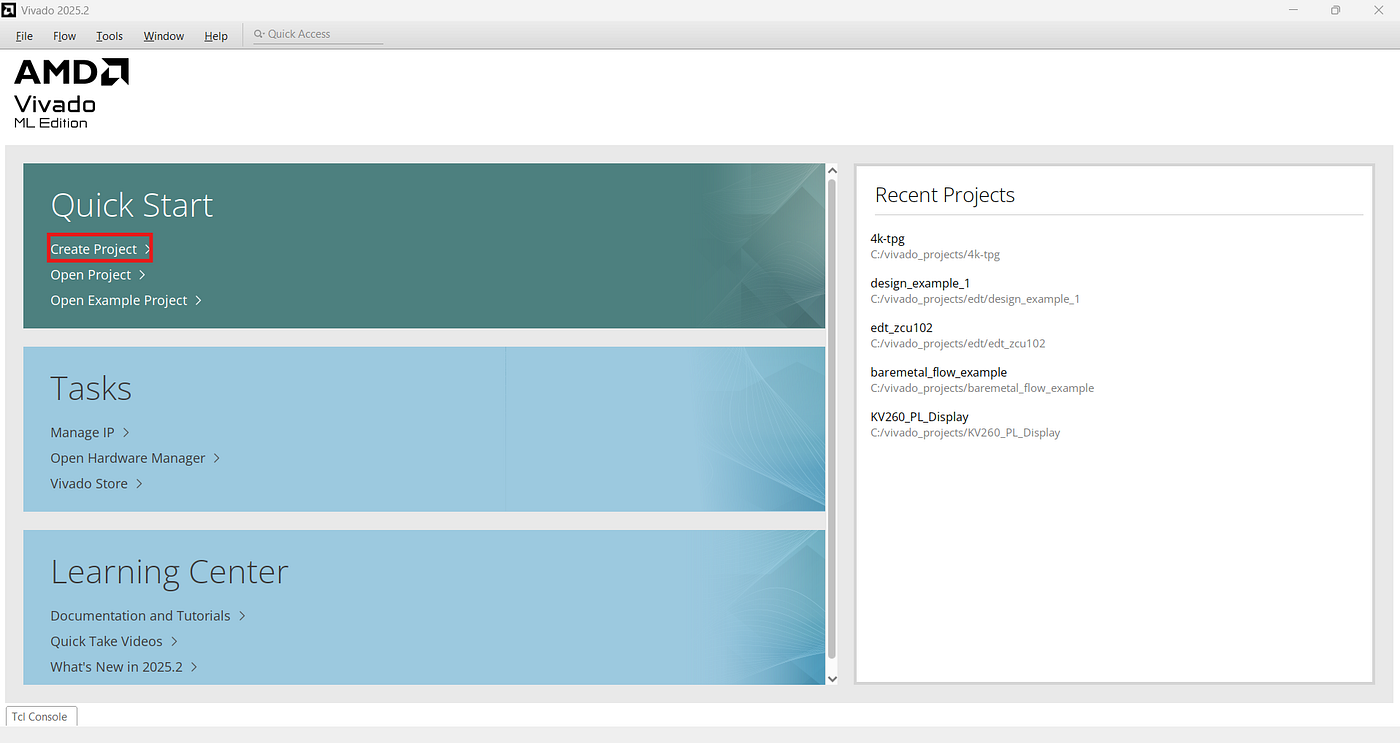Restore down the Vivado window
The image size is (1400, 743).
coord(1335,10)
